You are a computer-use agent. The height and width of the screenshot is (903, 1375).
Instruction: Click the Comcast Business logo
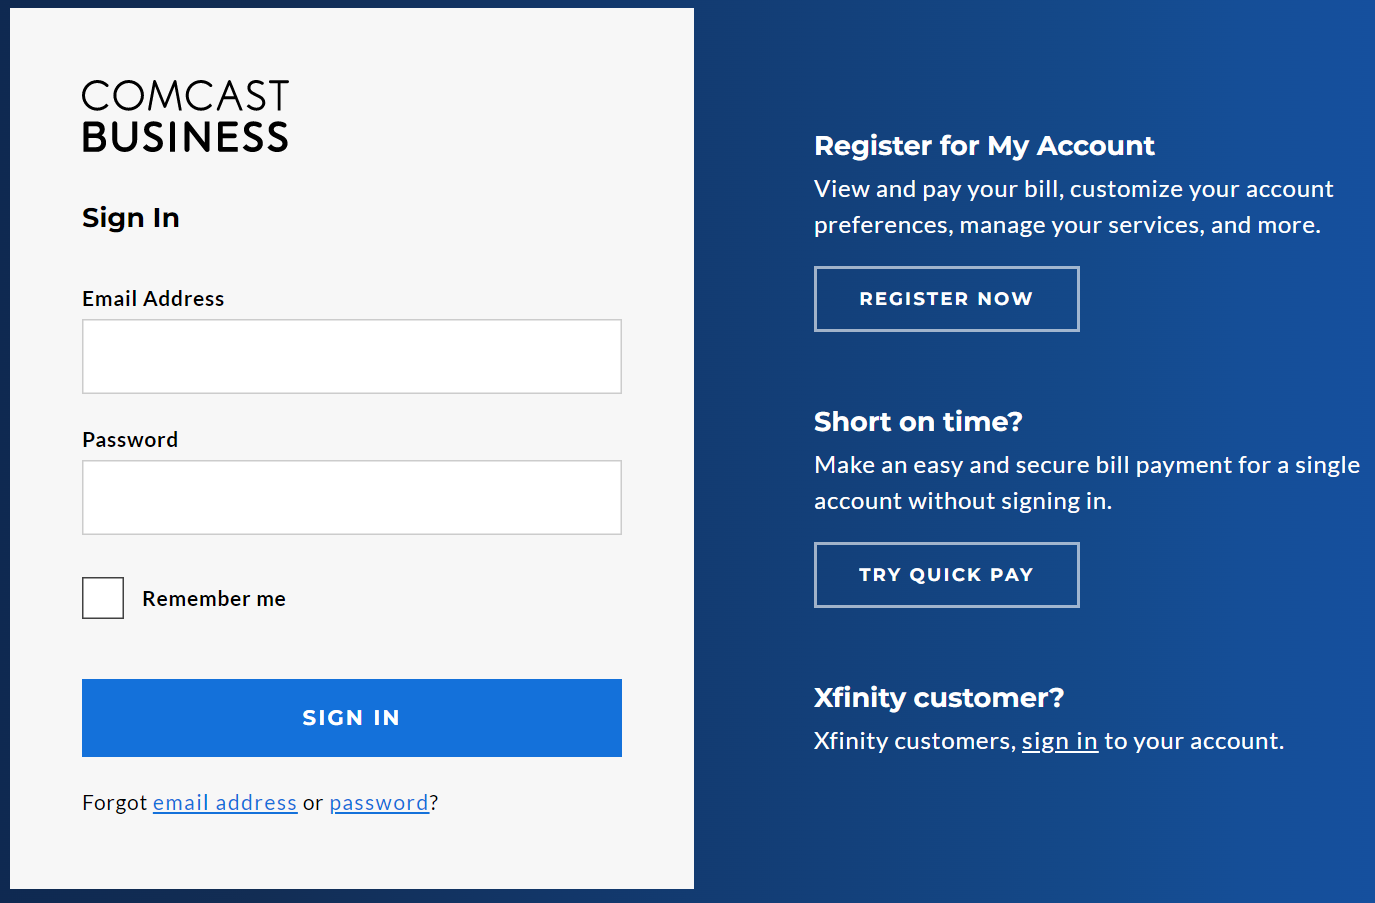point(185,115)
